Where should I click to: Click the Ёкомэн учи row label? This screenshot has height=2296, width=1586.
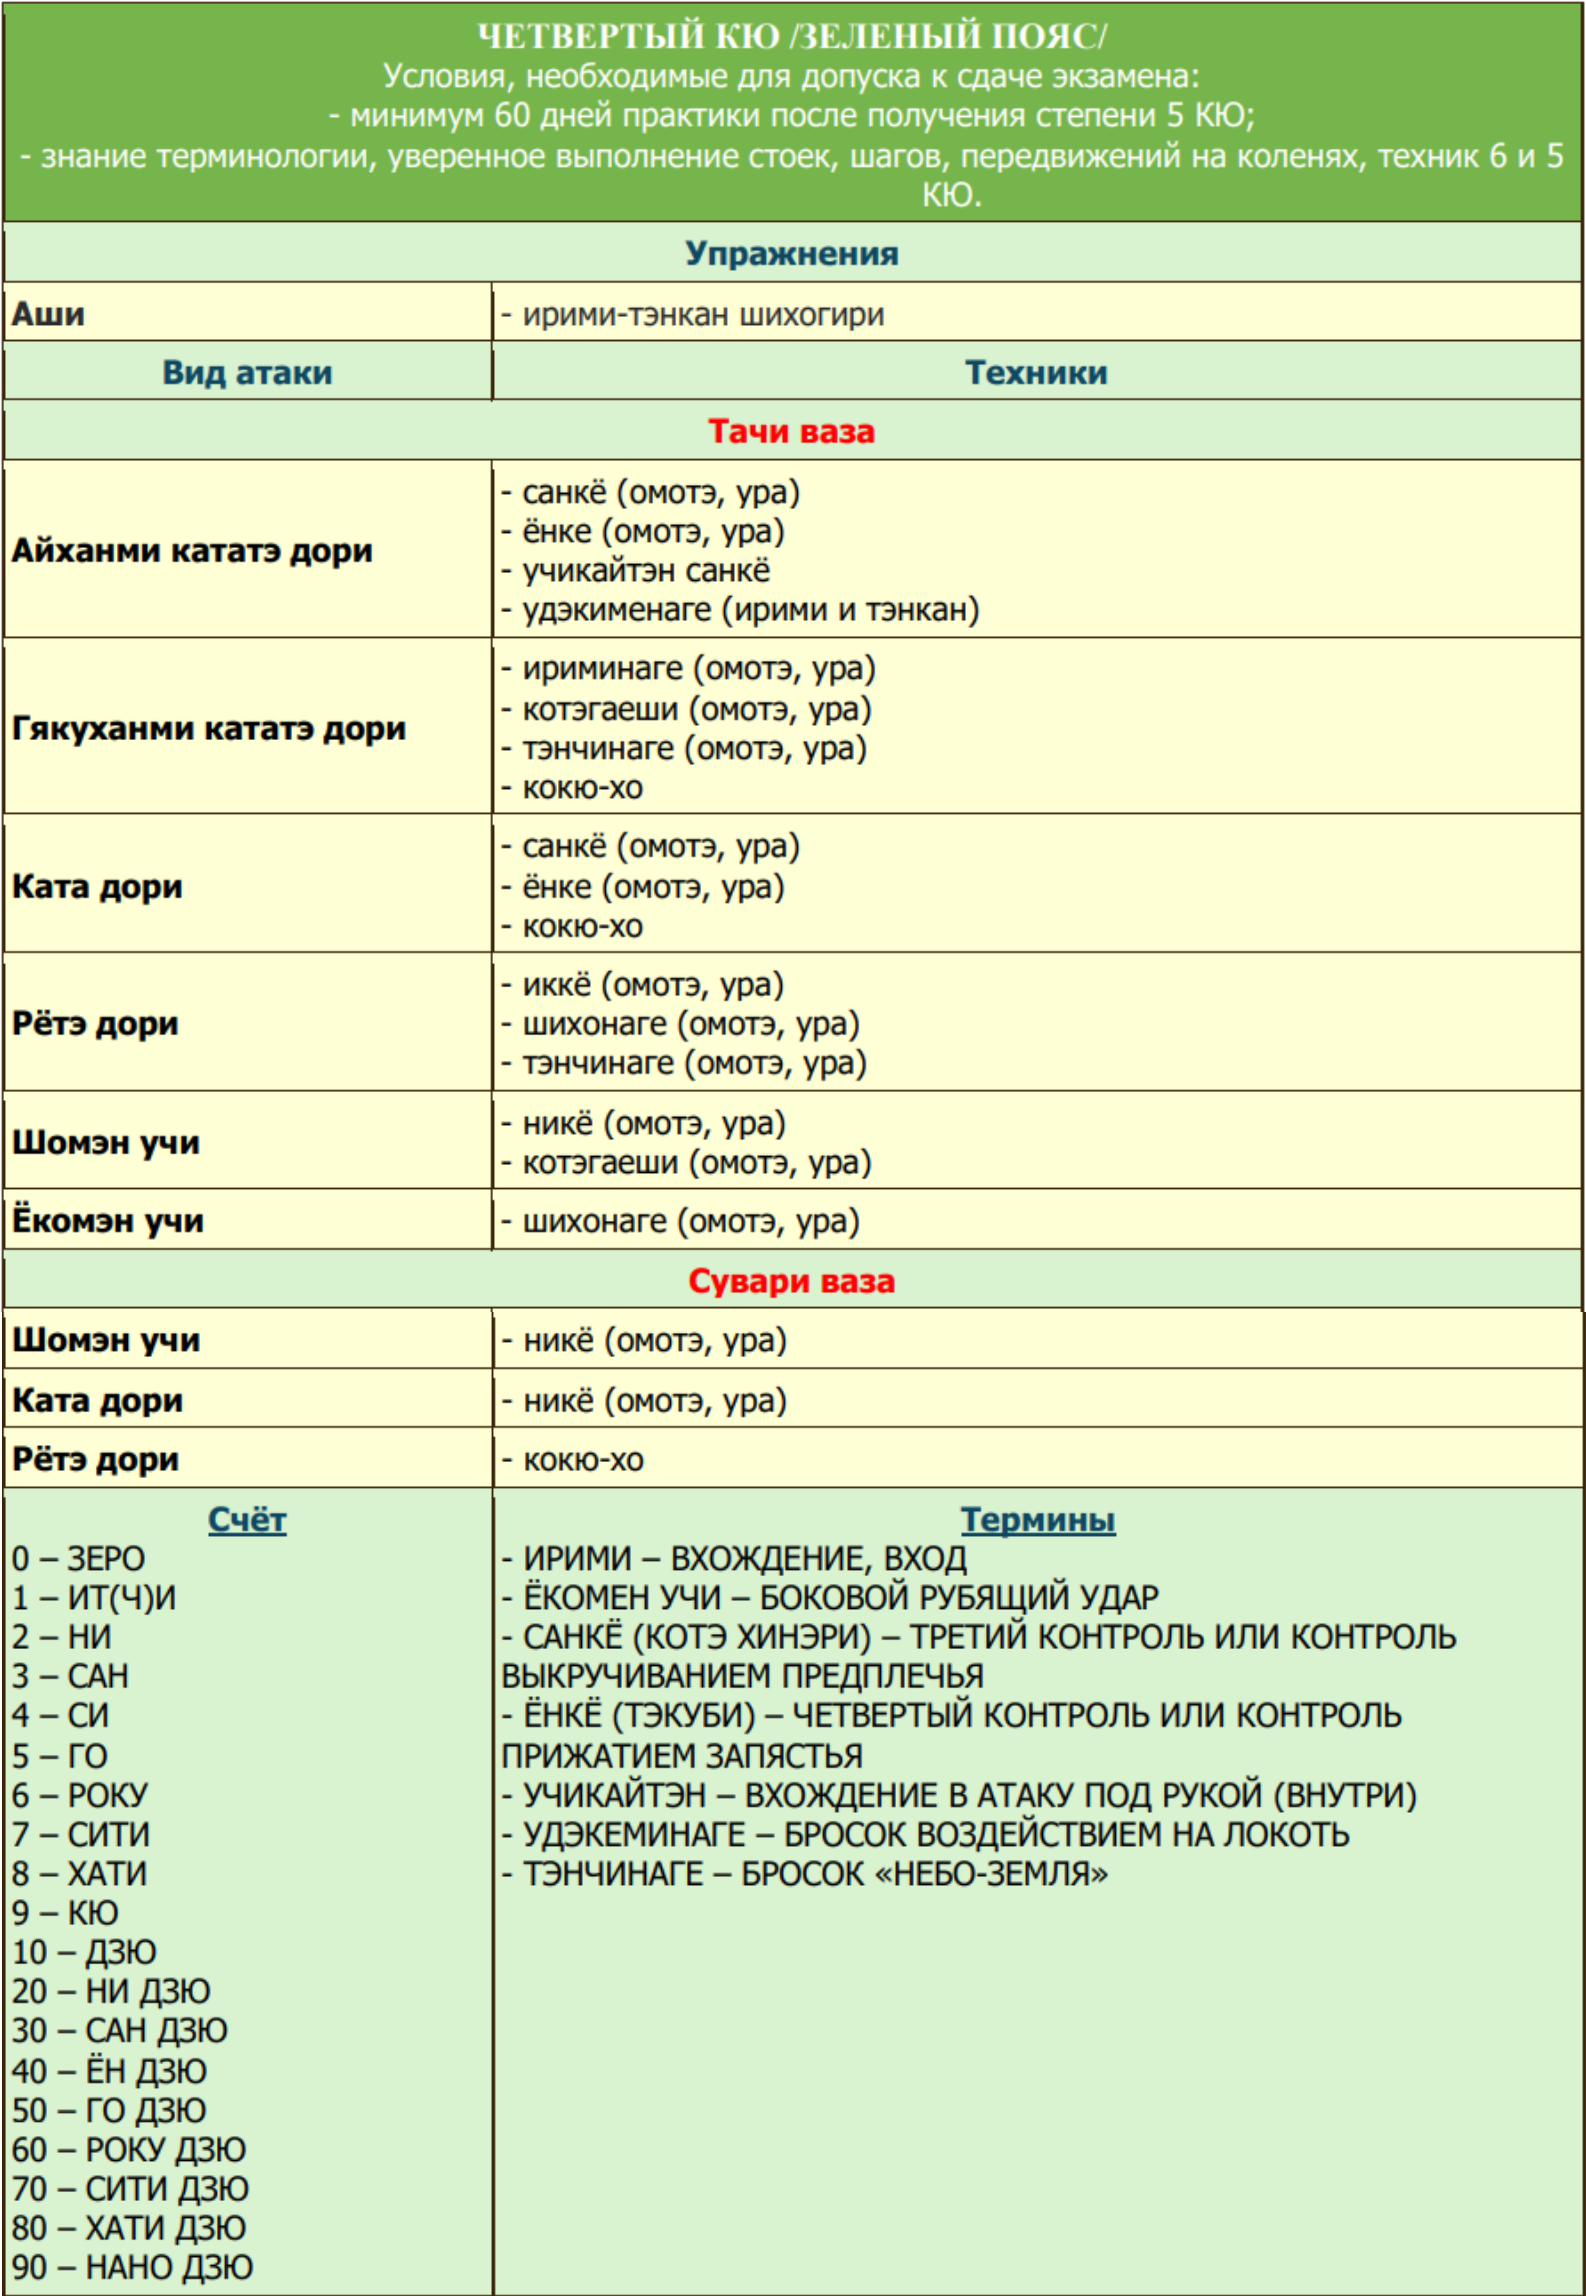108,1220
